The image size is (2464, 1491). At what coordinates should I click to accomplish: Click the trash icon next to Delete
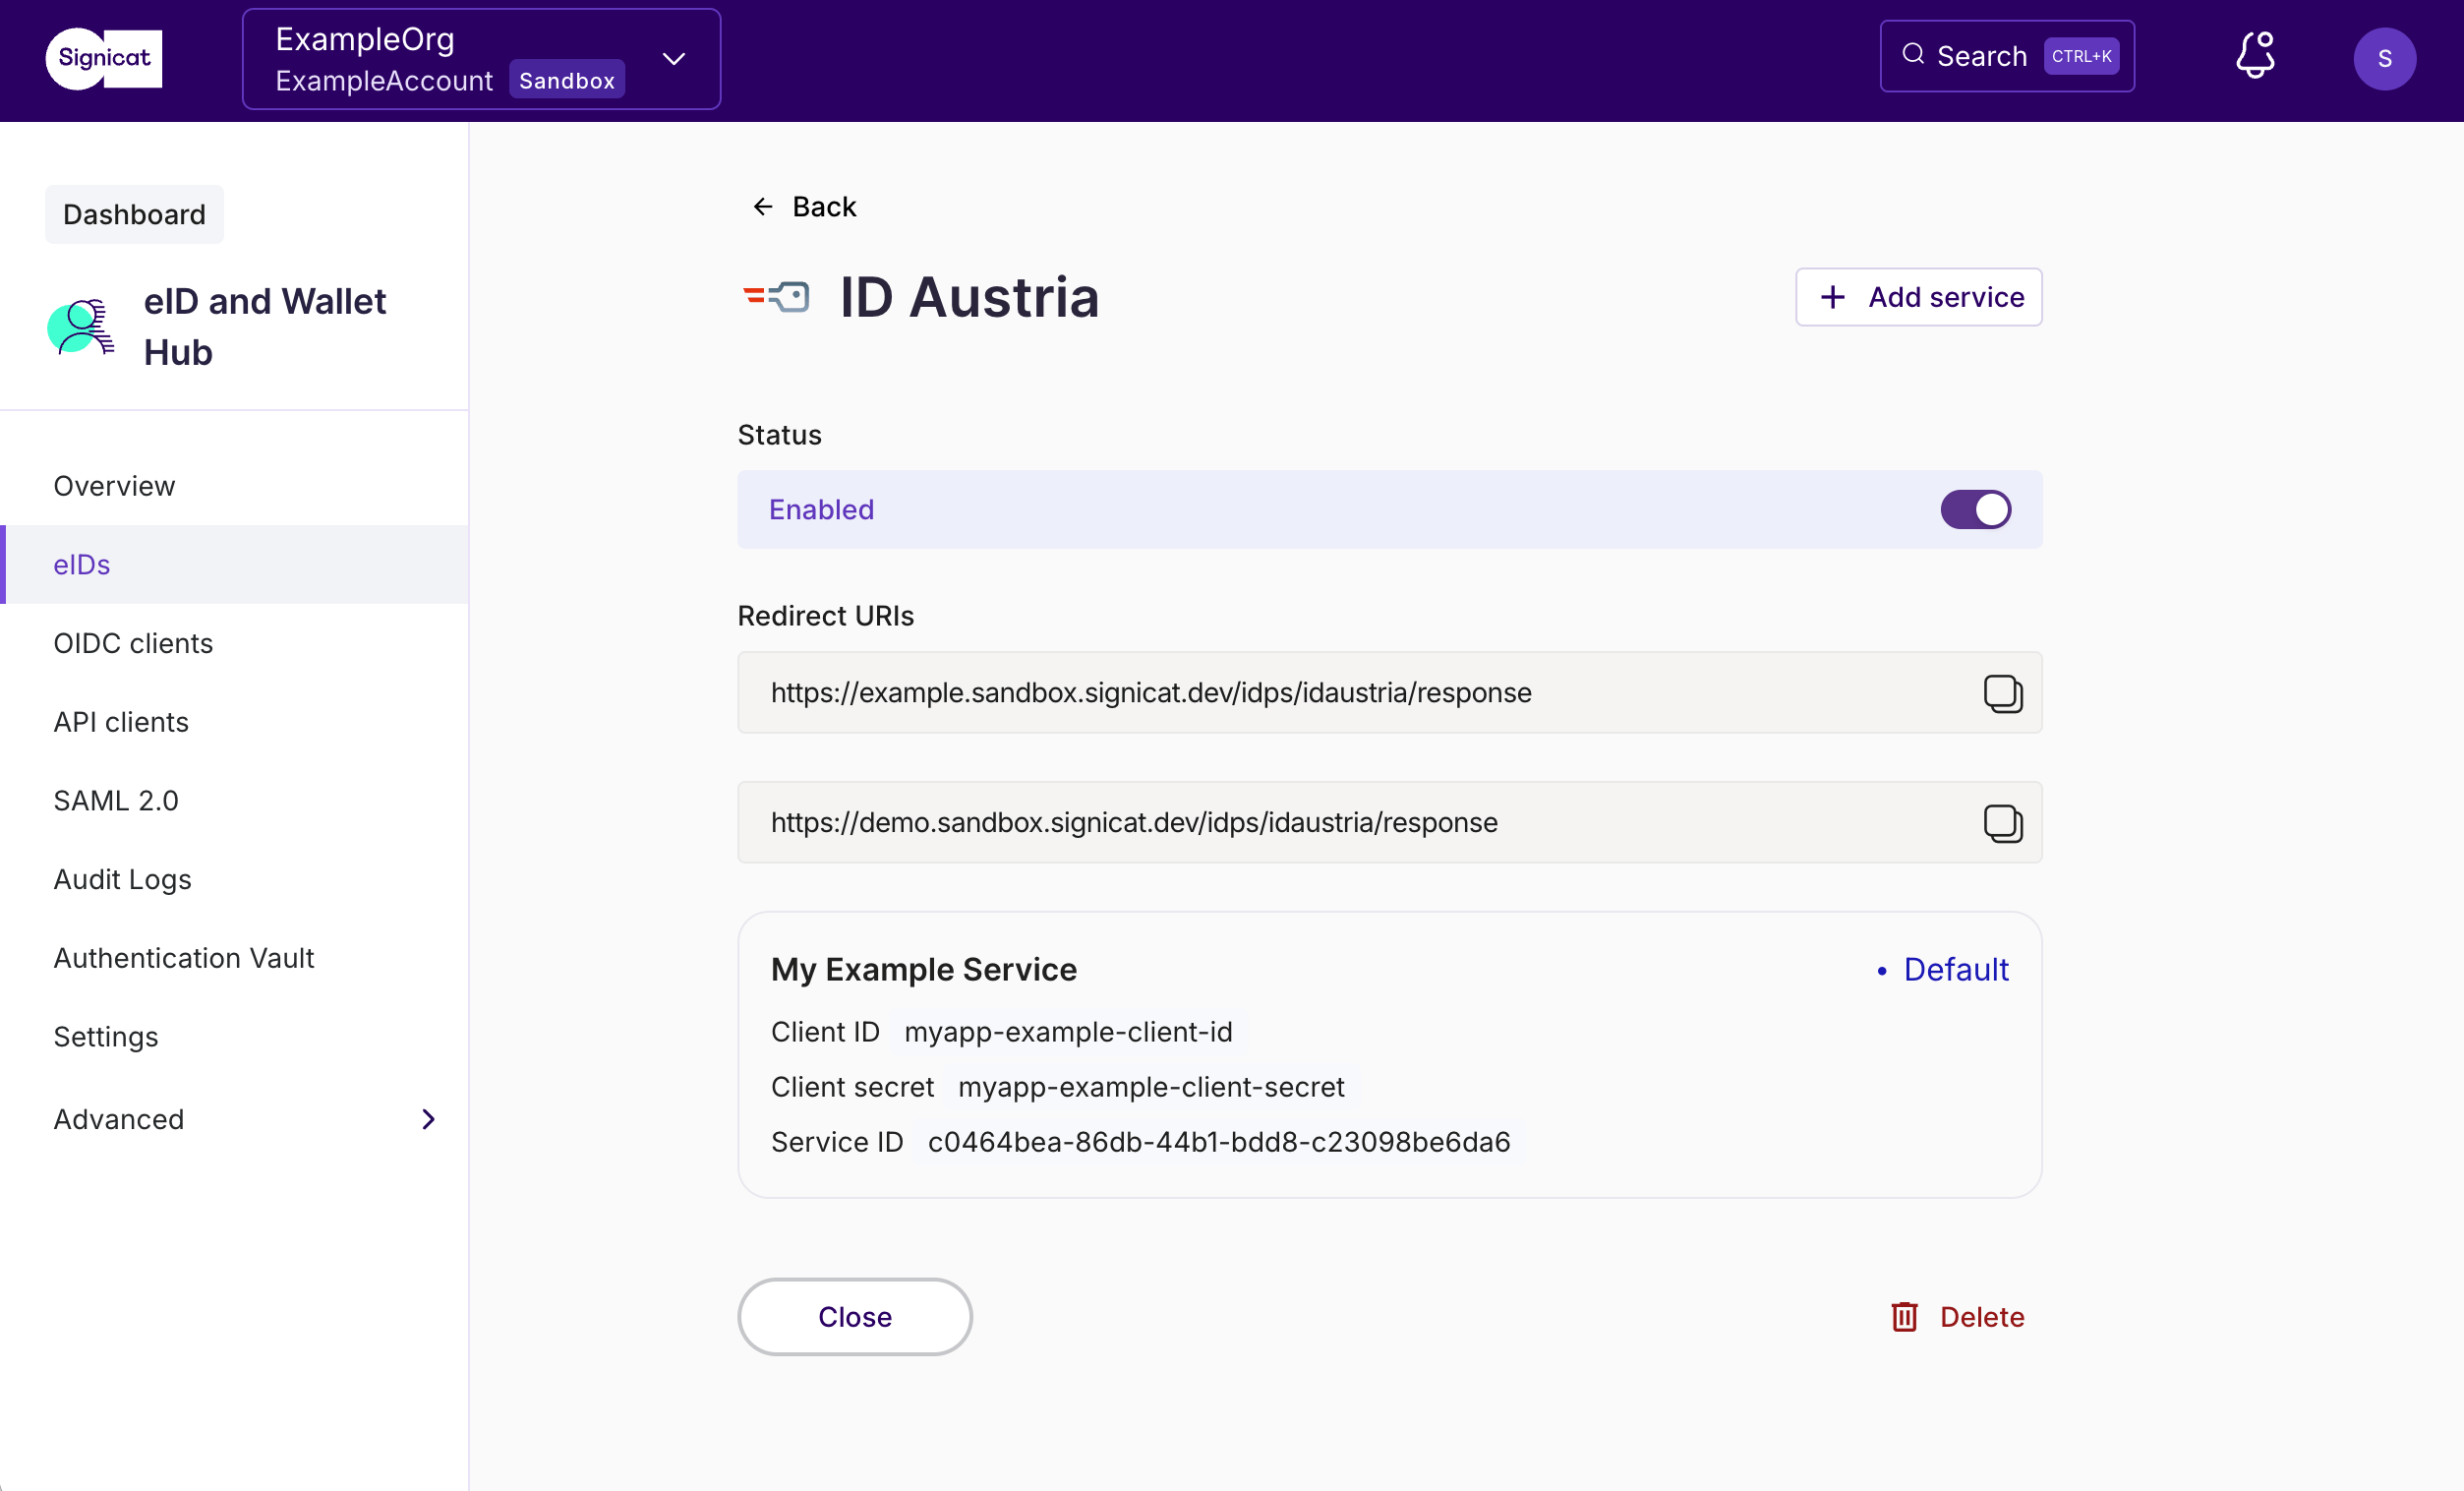[x=1904, y=1317]
